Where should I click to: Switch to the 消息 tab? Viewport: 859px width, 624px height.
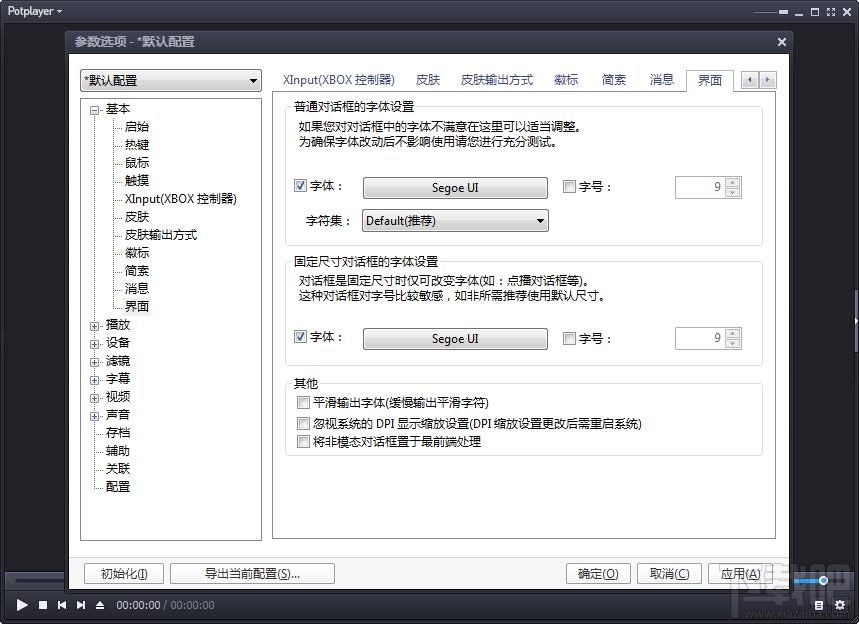point(661,80)
